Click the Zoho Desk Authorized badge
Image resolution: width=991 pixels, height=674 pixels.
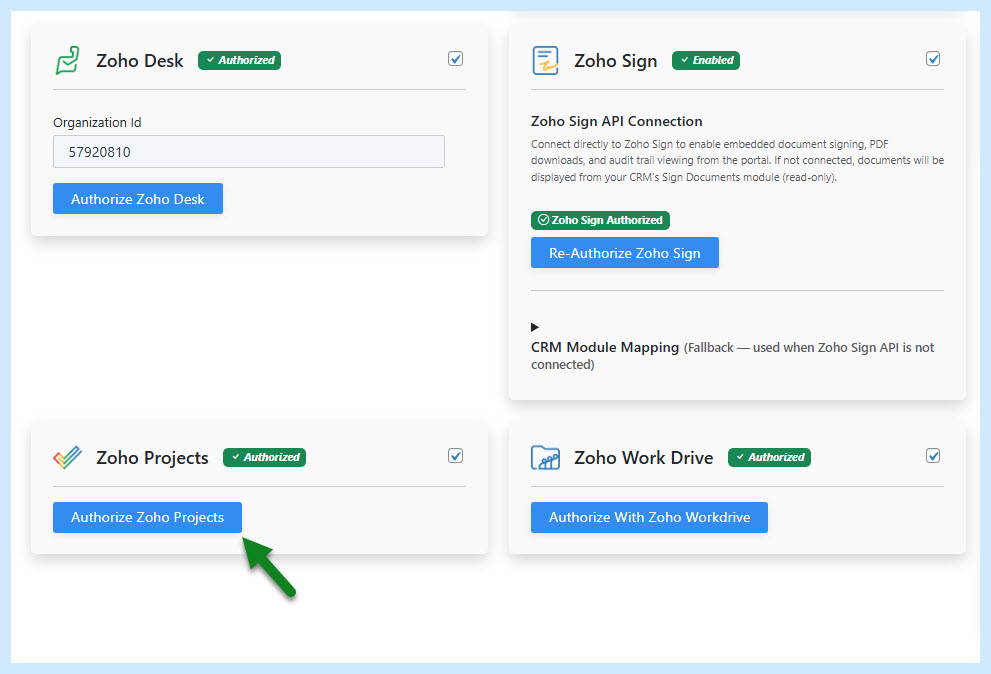coord(240,60)
